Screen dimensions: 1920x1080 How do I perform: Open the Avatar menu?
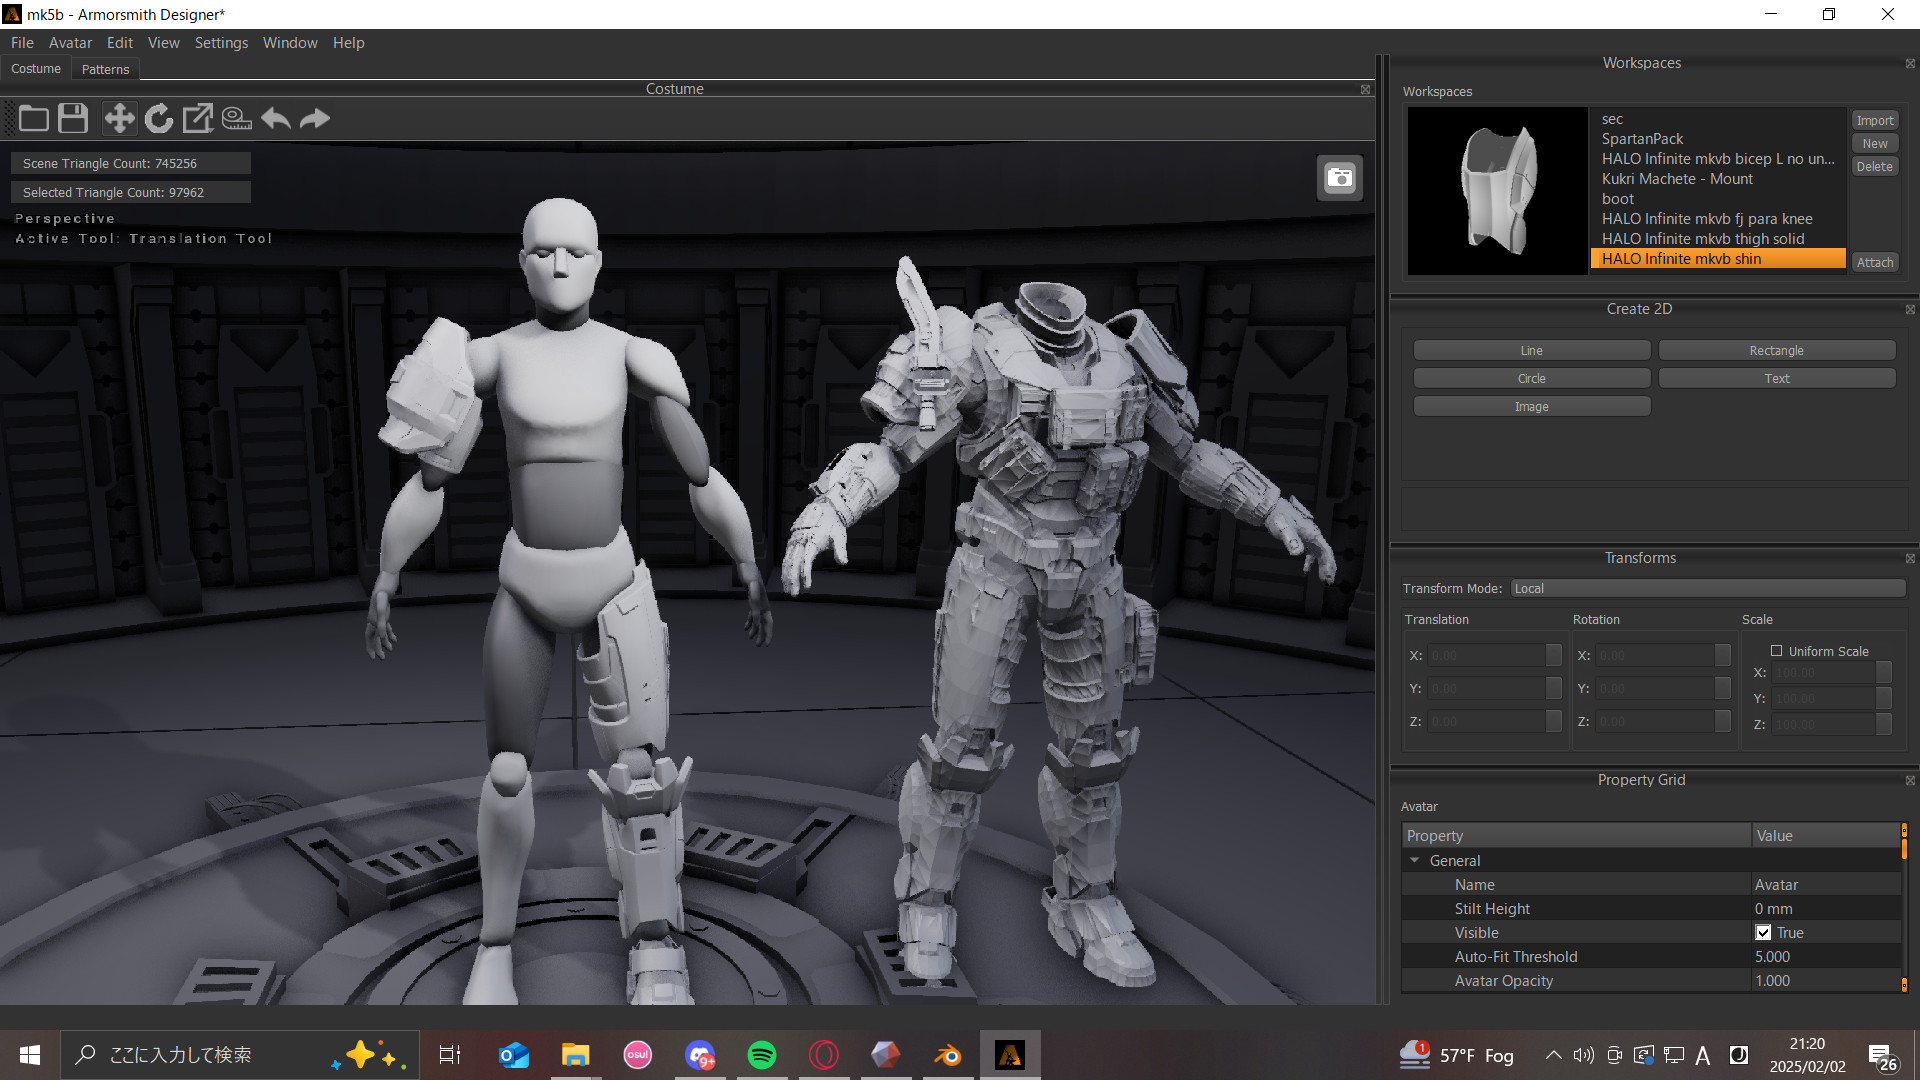[71, 42]
